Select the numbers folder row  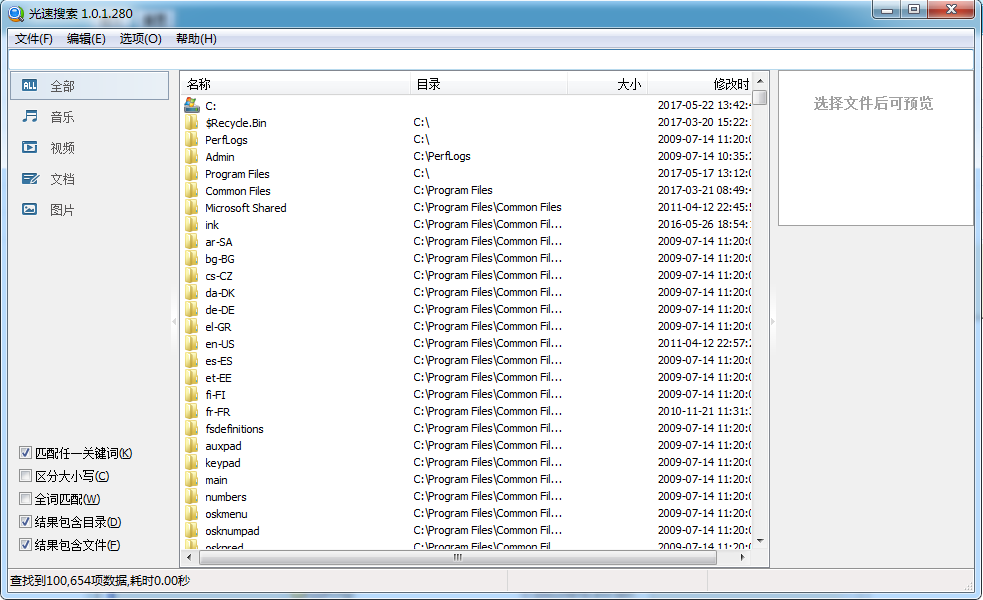[466, 497]
